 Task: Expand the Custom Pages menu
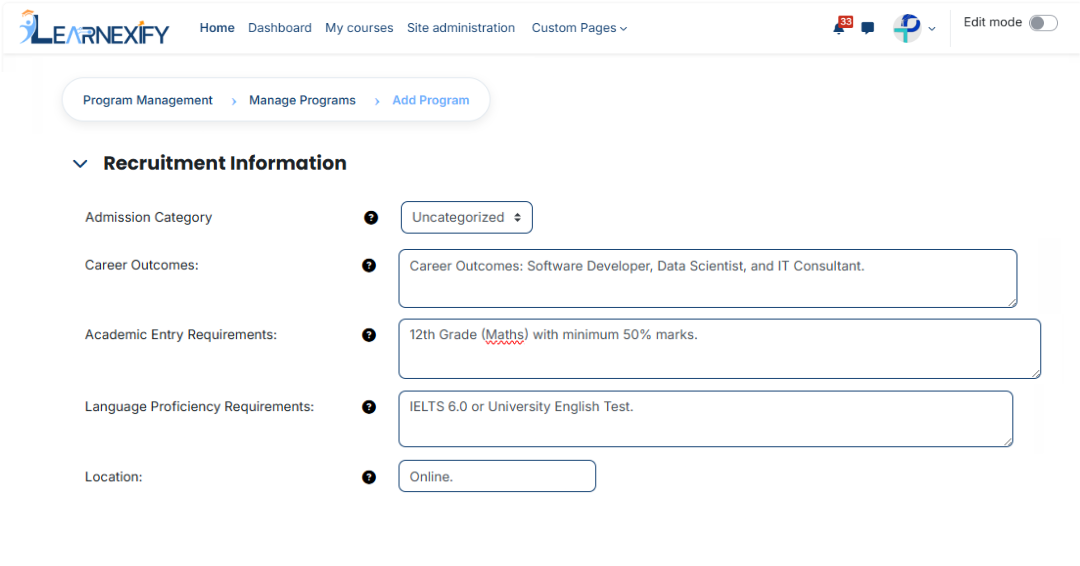click(x=579, y=28)
